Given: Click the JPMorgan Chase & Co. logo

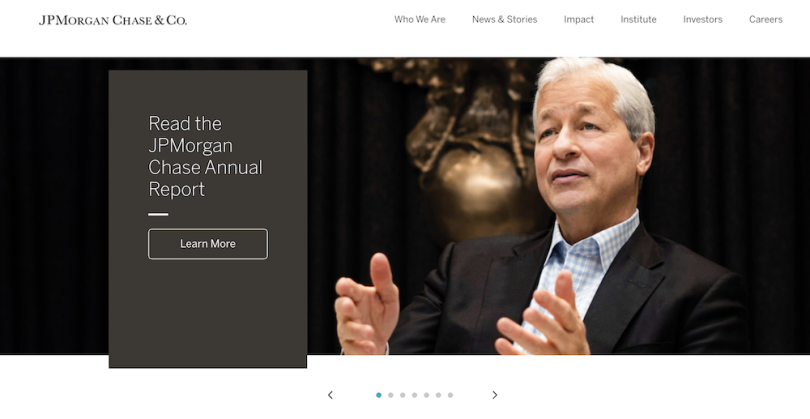Looking at the screenshot, I should 113,20.
